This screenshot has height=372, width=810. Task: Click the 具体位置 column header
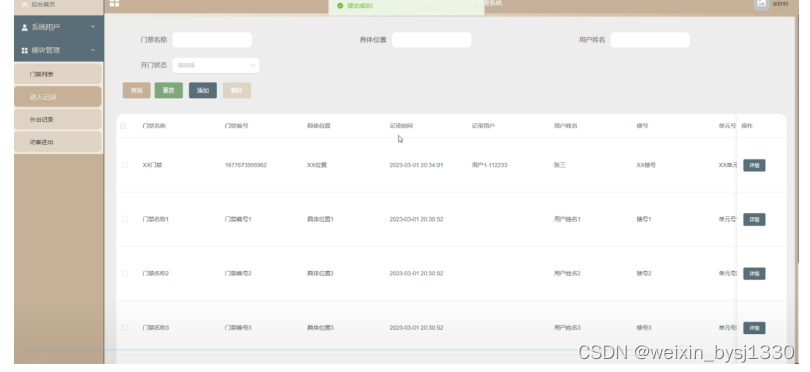319,126
